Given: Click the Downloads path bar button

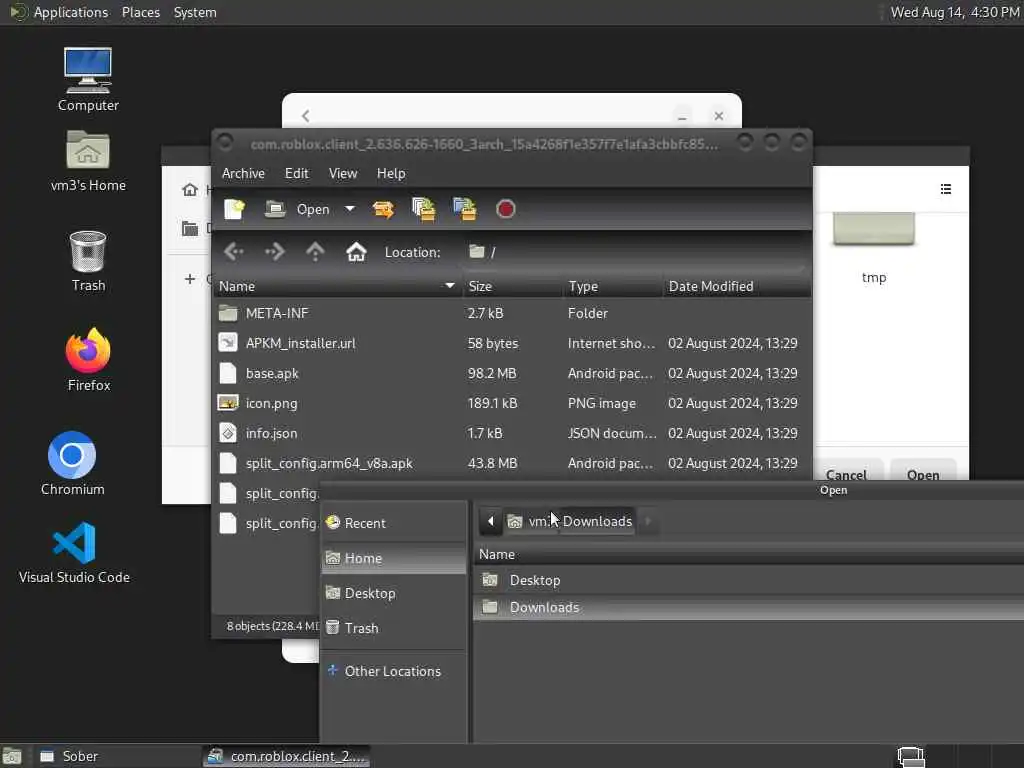Looking at the screenshot, I should [x=597, y=521].
